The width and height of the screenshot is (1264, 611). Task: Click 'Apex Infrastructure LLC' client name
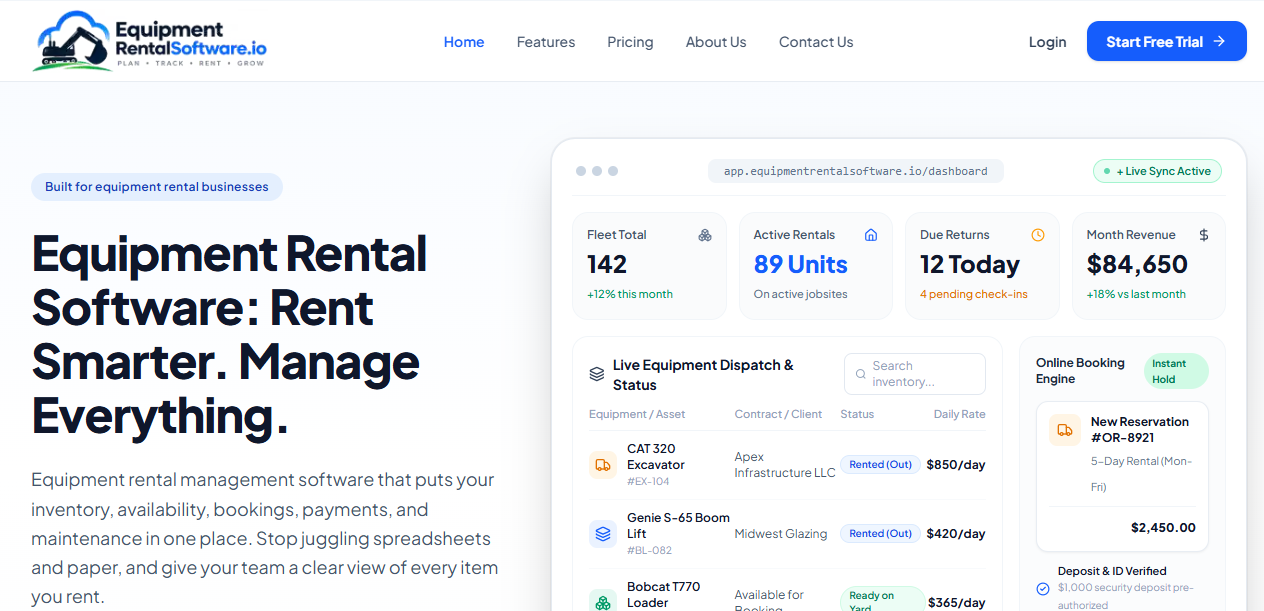[x=785, y=465]
